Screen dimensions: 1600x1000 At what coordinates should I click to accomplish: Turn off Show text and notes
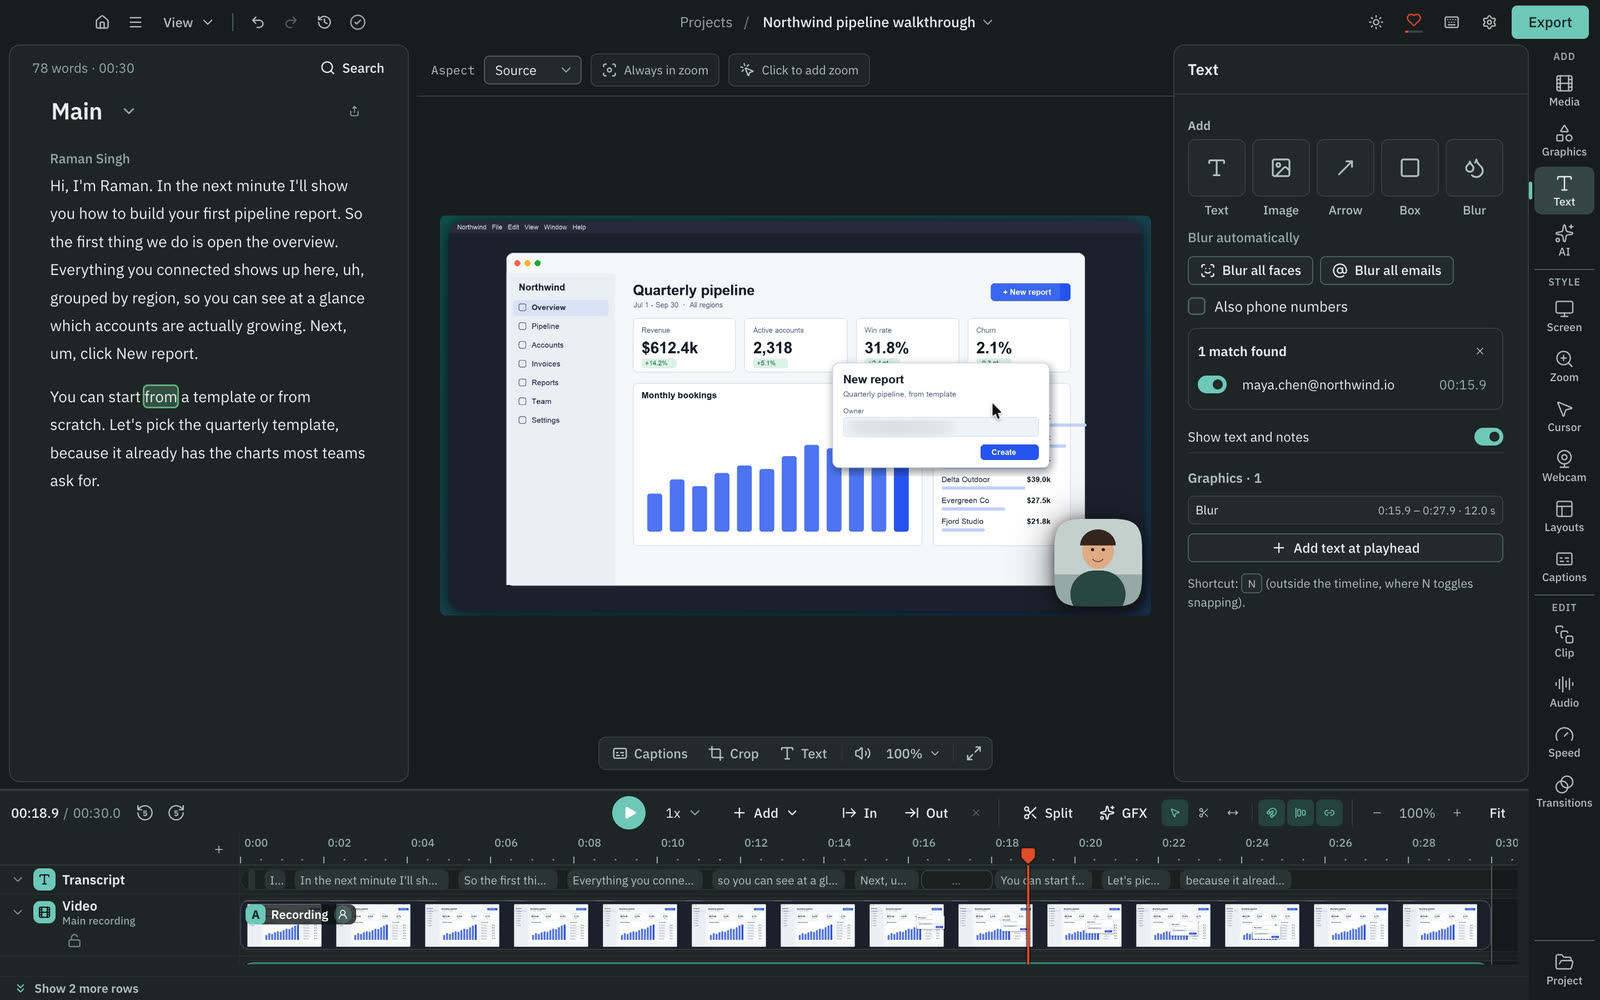point(1488,437)
